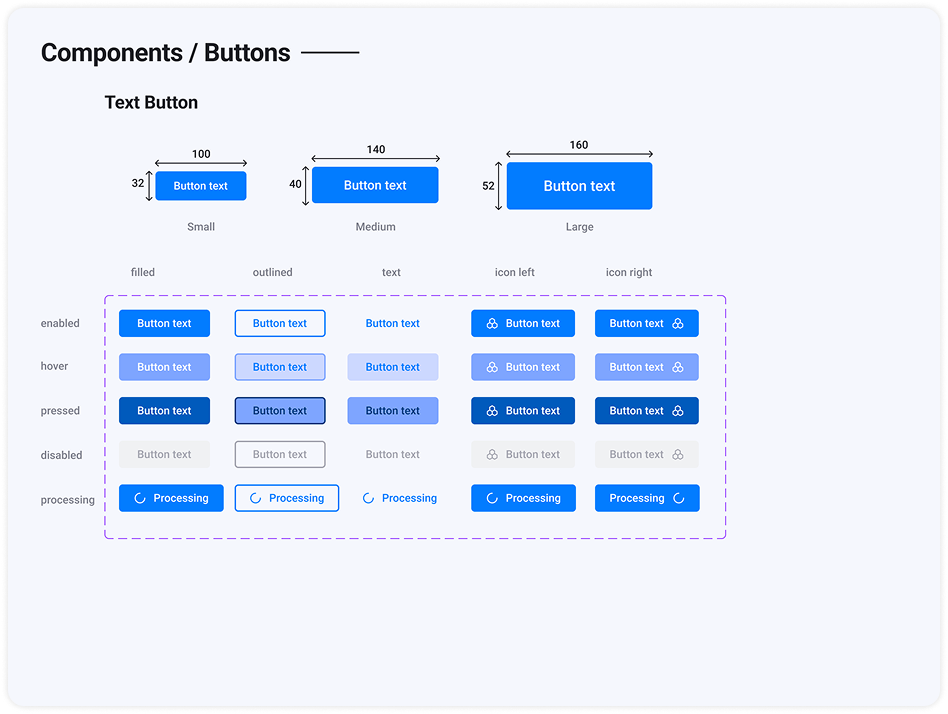This screenshot has height=714, width=948.
Task: Click the disabled filled button
Action: [x=164, y=454]
